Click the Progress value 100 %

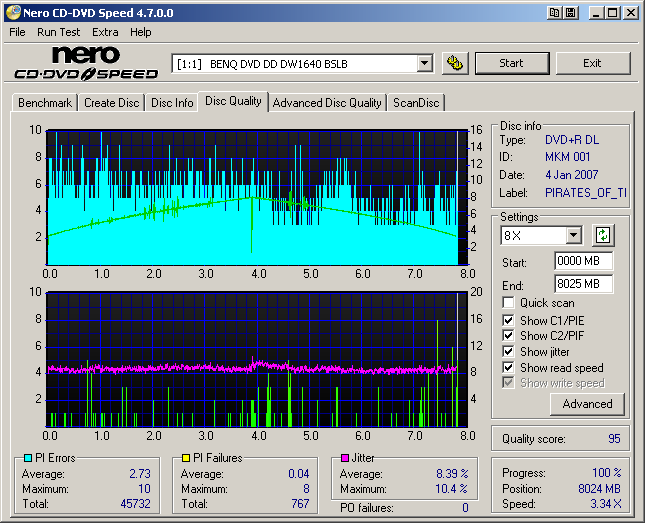point(607,473)
